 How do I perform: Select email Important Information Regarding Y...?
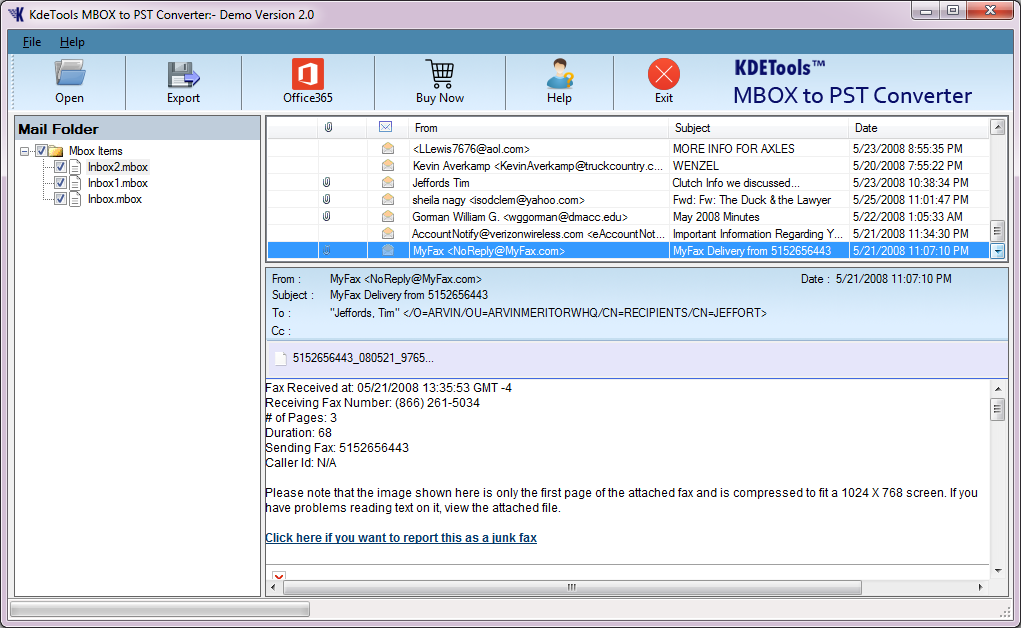pyautogui.click(x=758, y=234)
